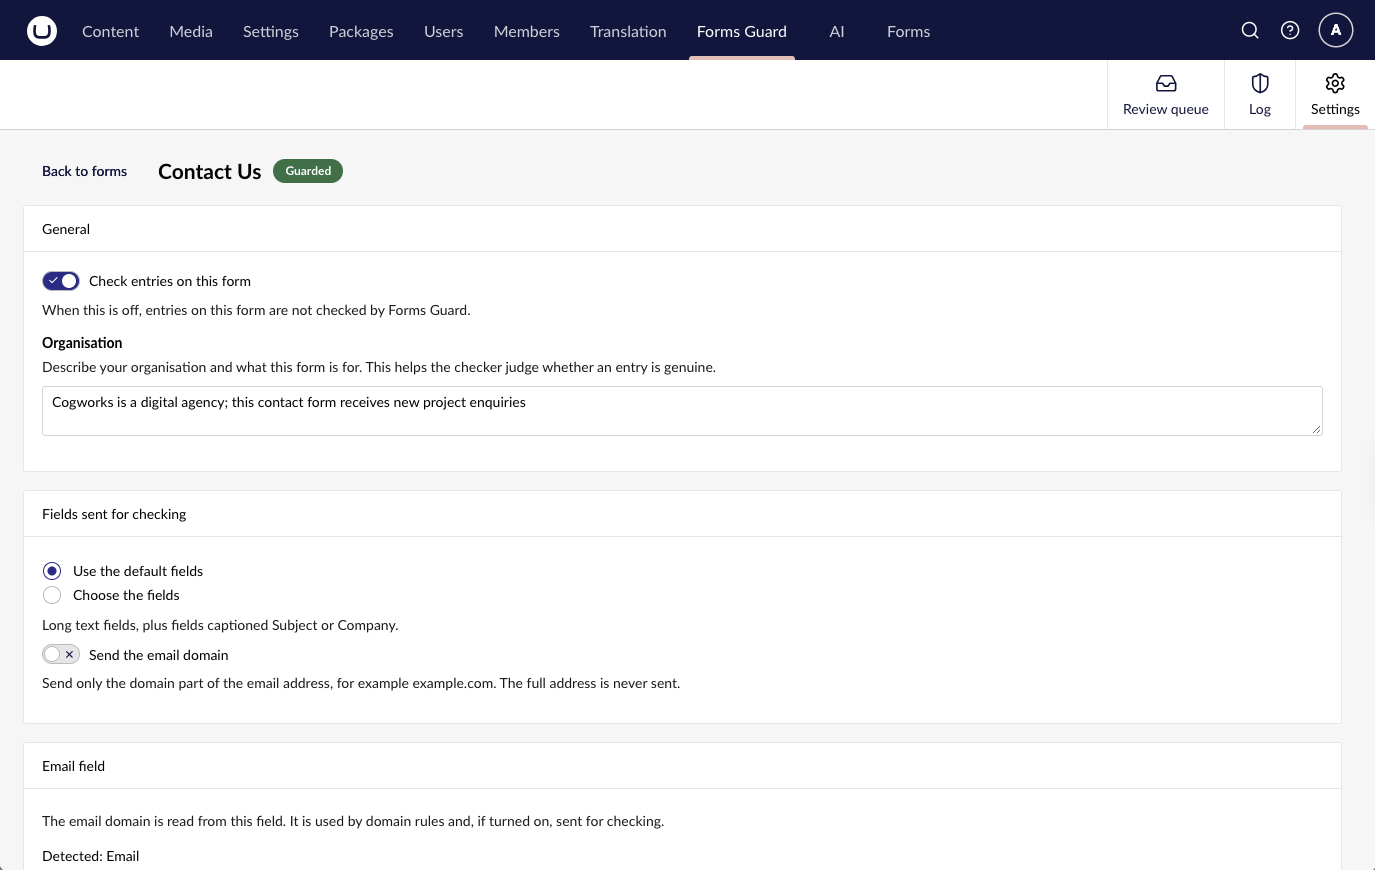Click into the Organisation description textarea
The image size is (1375, 870).
(682, 411)
